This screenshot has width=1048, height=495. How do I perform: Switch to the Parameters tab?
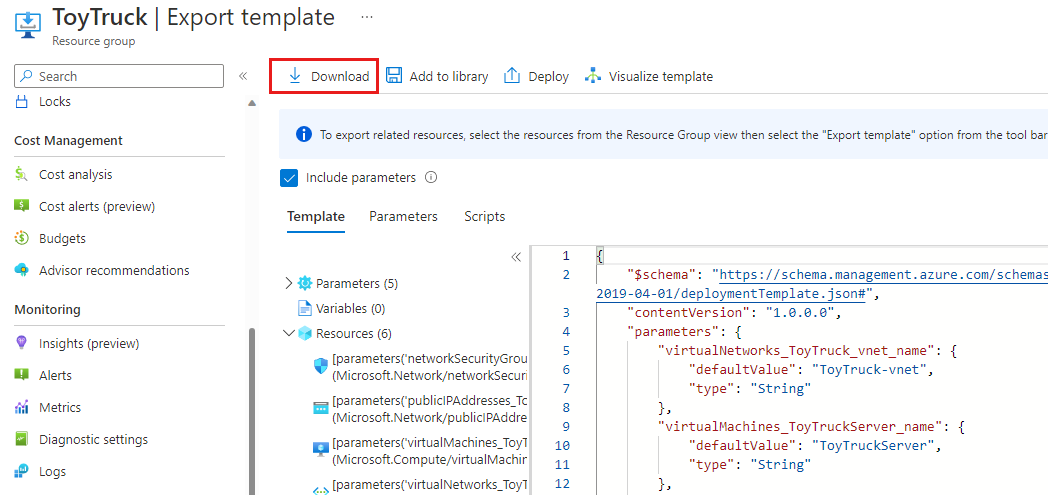point(404,216)
